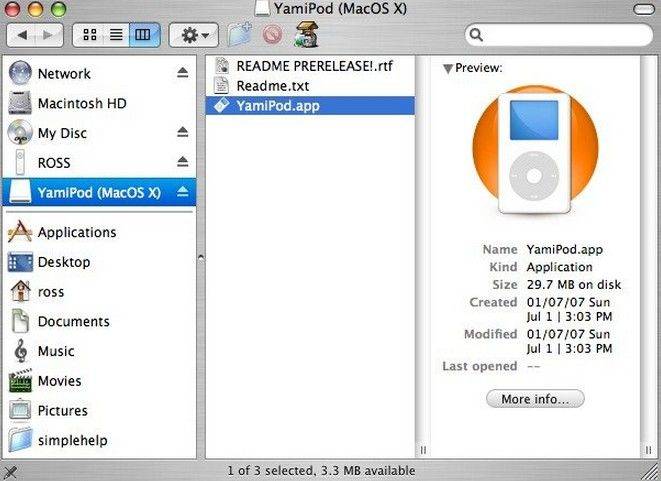The image size is (661, 481).
Task: Select Network in the sidebar
Action: point(99,73)
